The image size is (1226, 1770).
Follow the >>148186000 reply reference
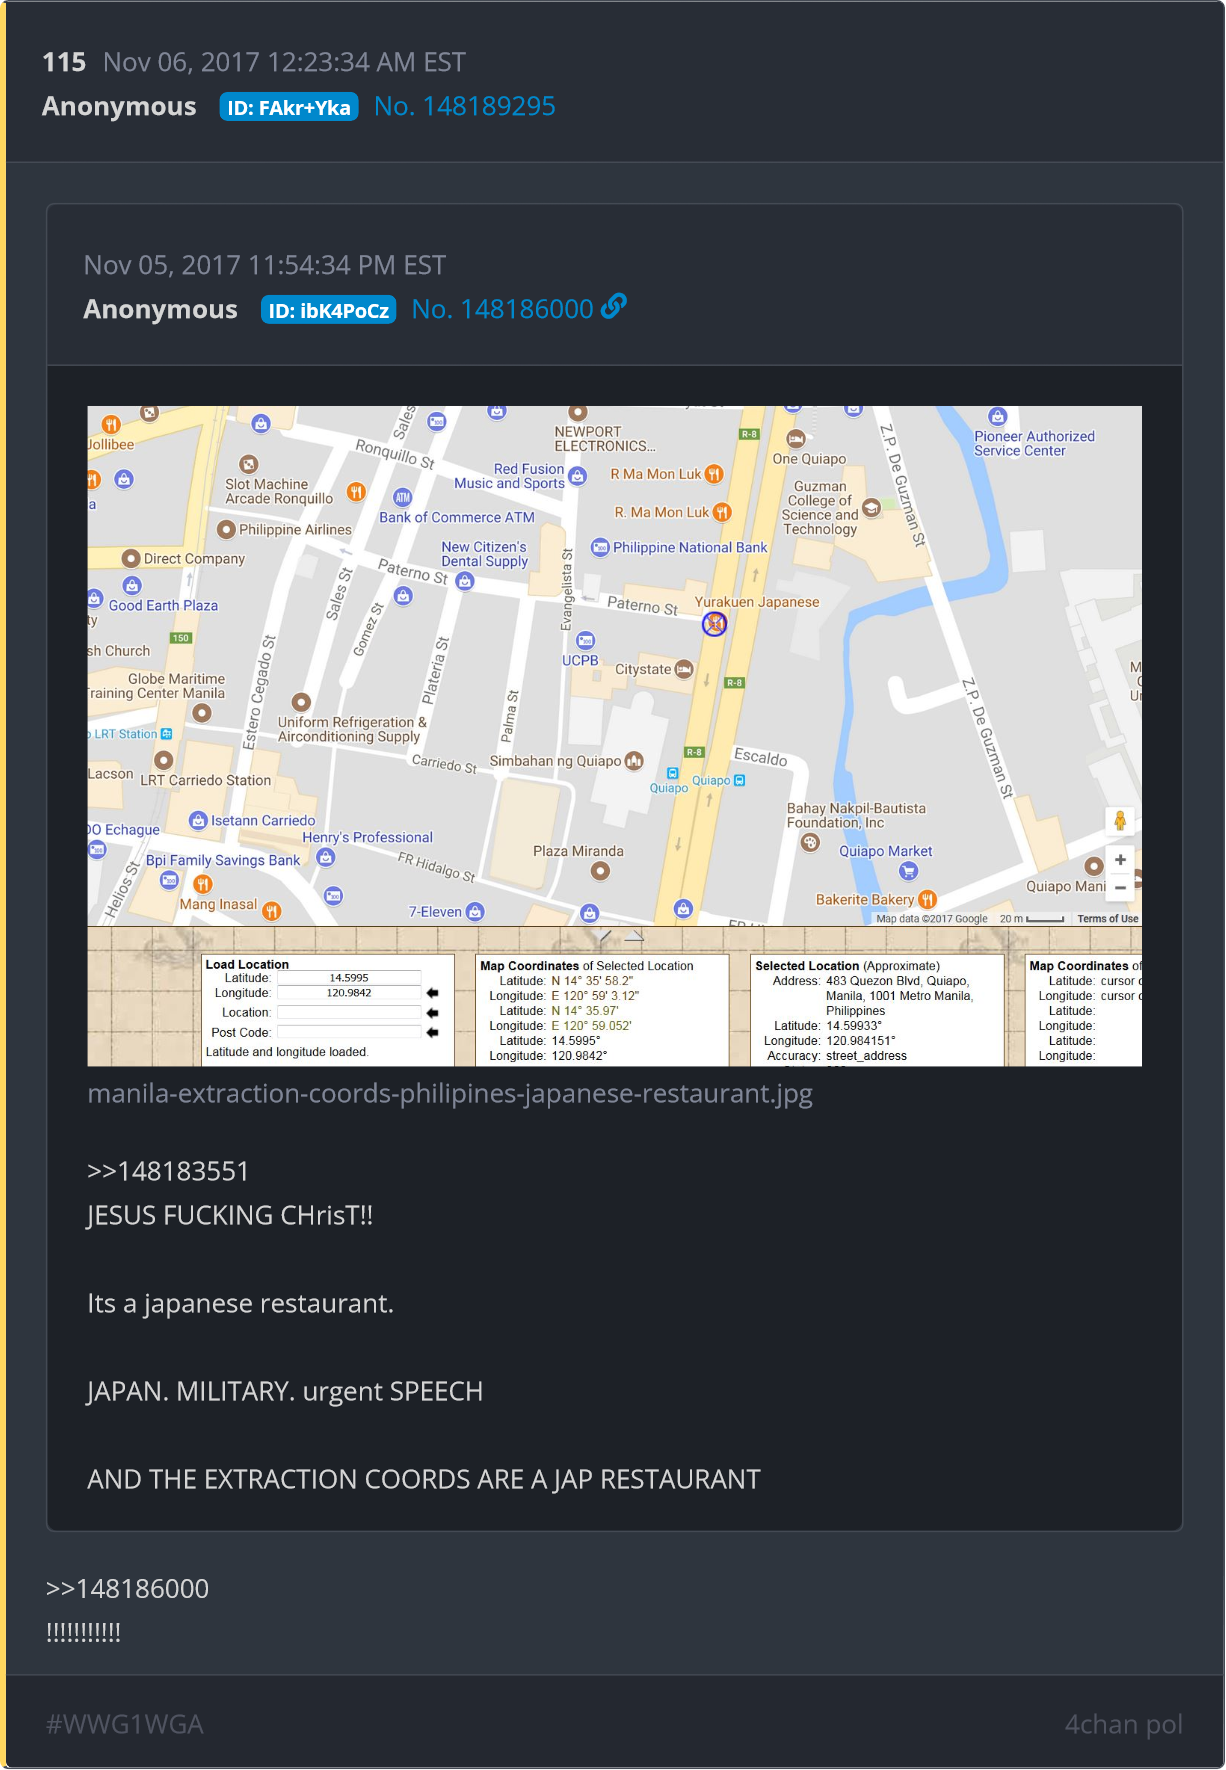tap(127, 1588)
